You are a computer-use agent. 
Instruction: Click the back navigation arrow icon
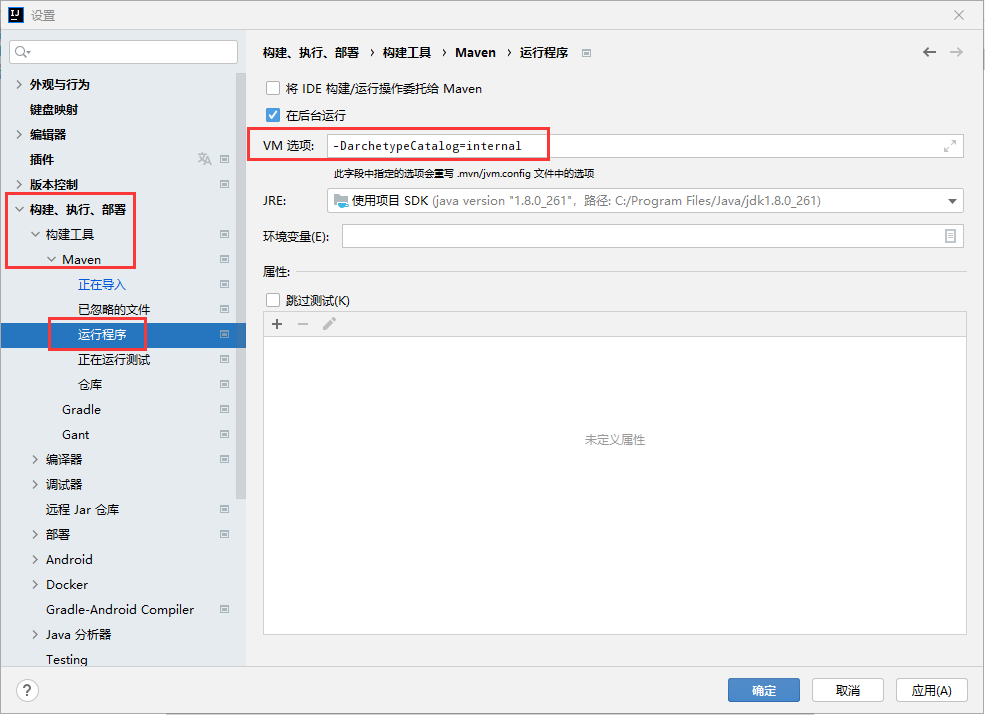point(930,52)
